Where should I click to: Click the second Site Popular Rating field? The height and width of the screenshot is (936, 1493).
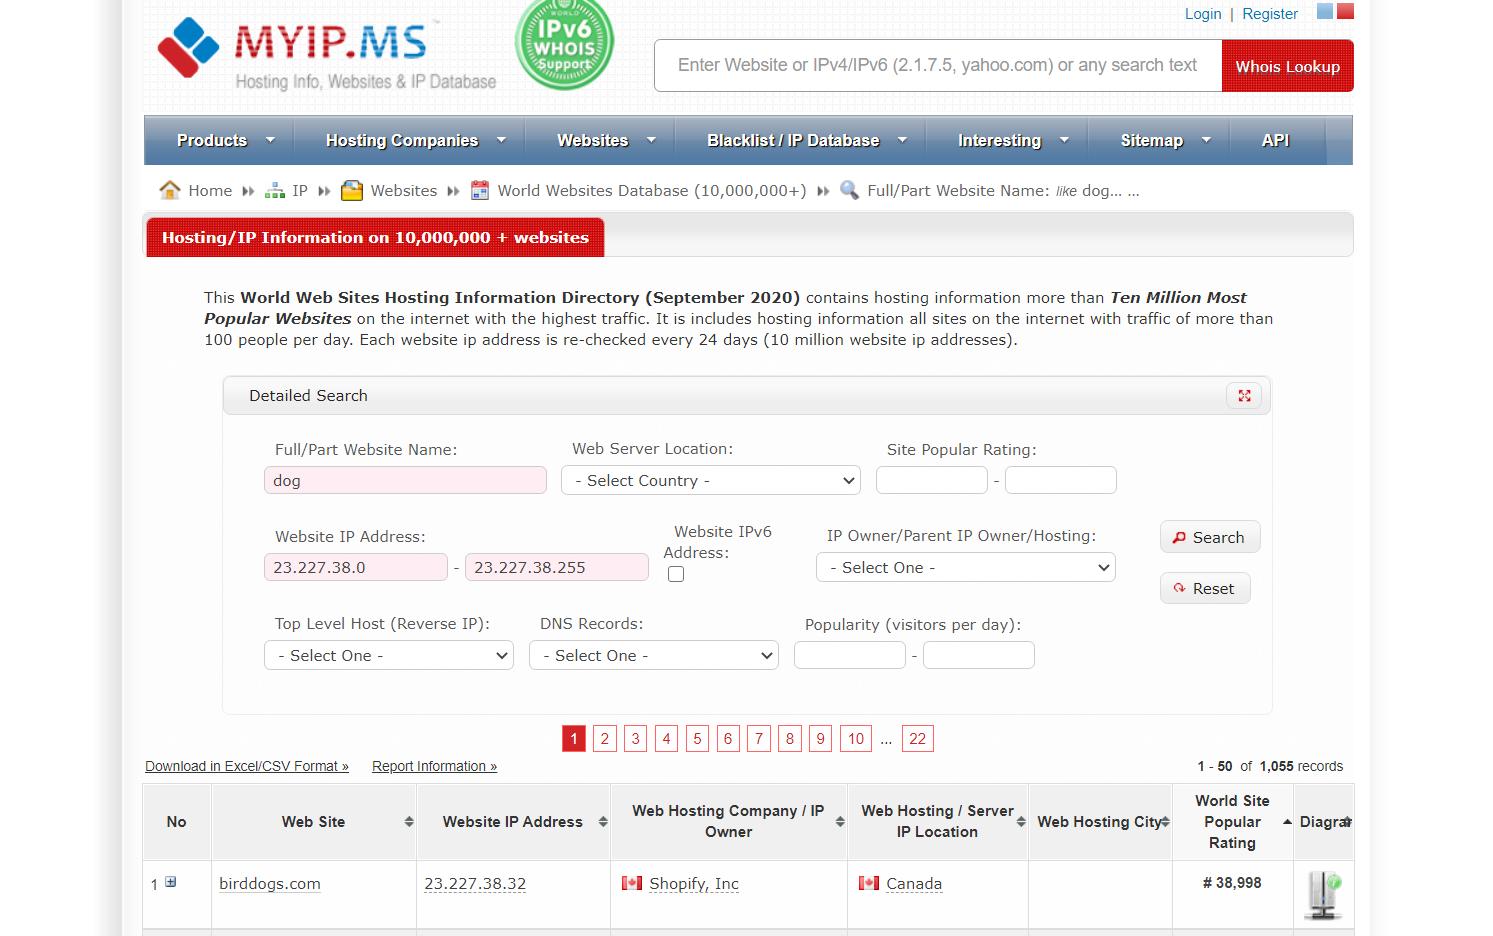(1061, 481)
